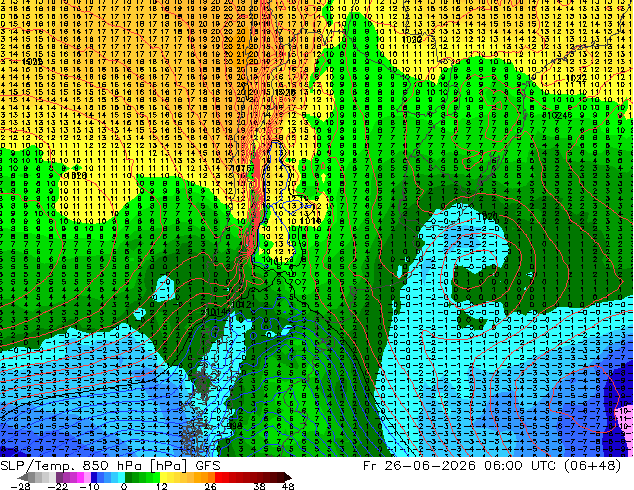
Task: Click the '12' color scale label
Action: [162, 486]
